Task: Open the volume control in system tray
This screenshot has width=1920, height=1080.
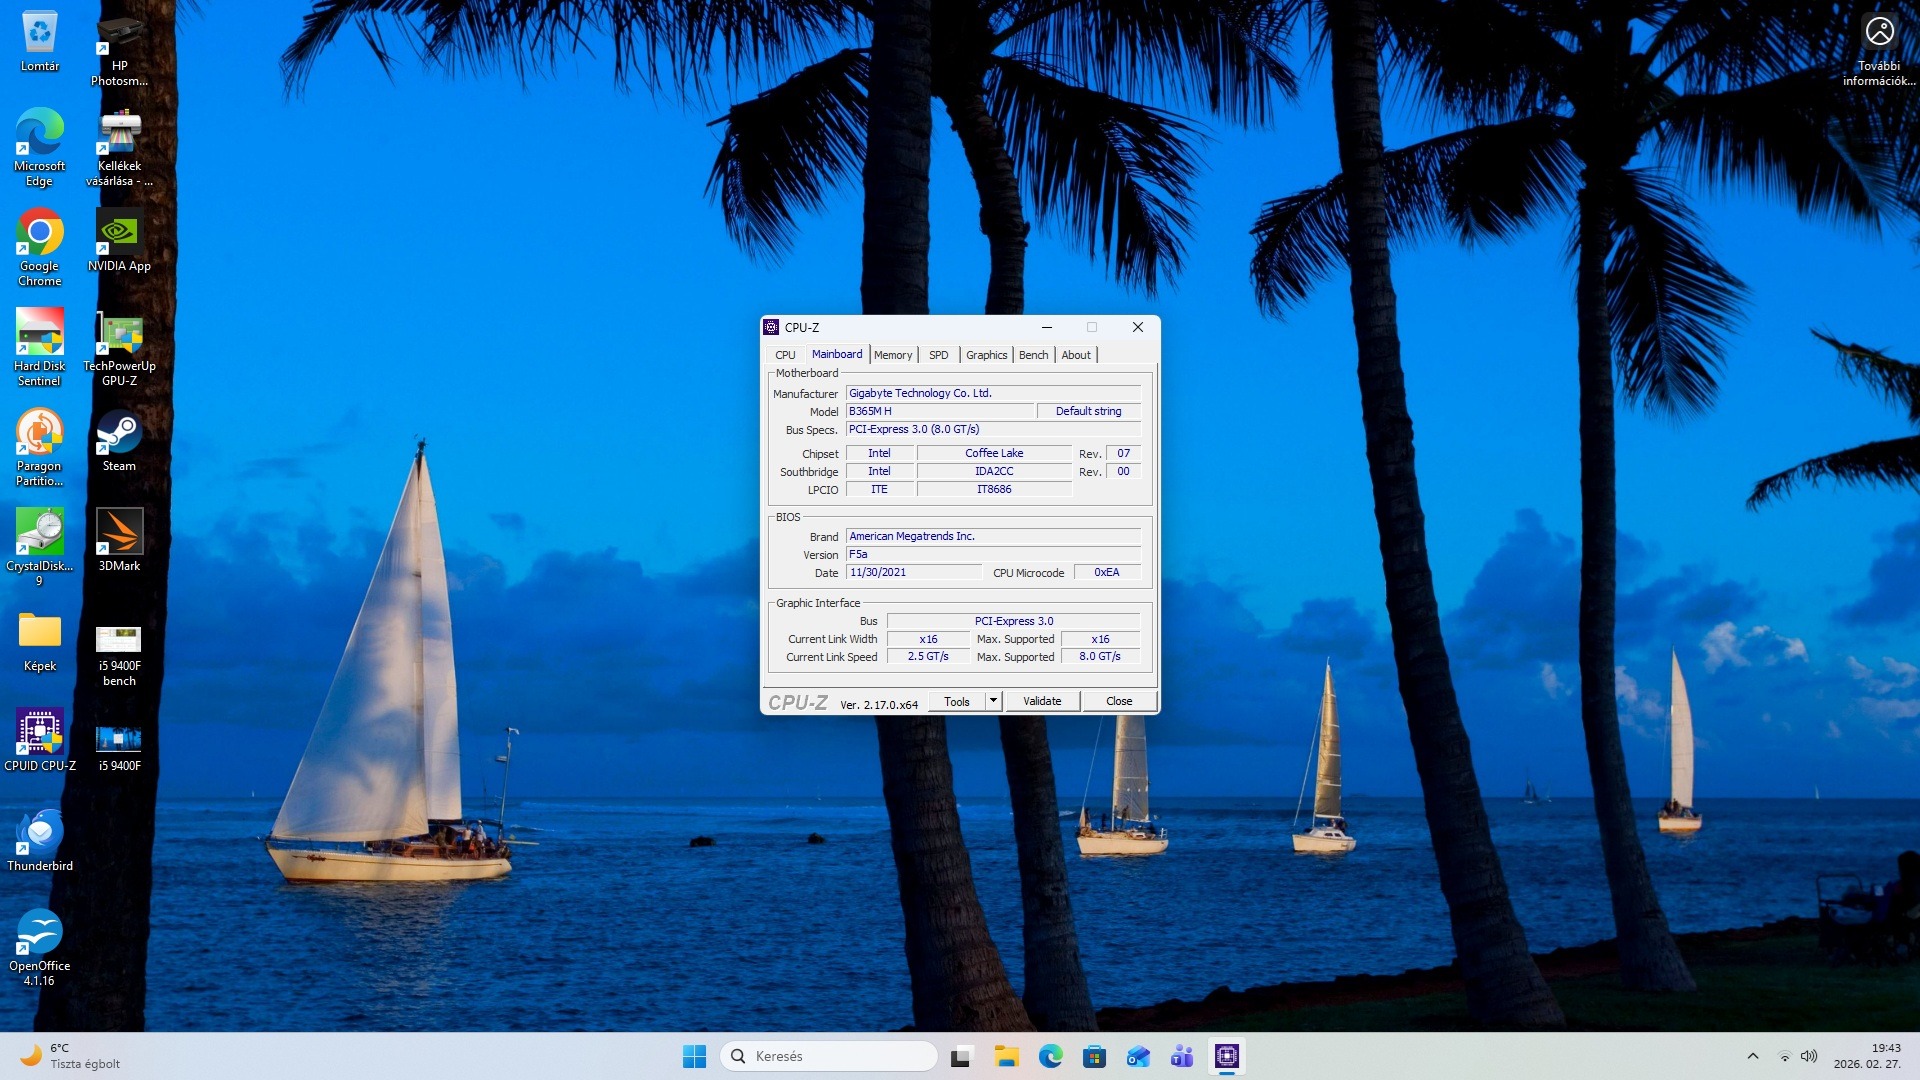Action: (x=1808, y=1056)
